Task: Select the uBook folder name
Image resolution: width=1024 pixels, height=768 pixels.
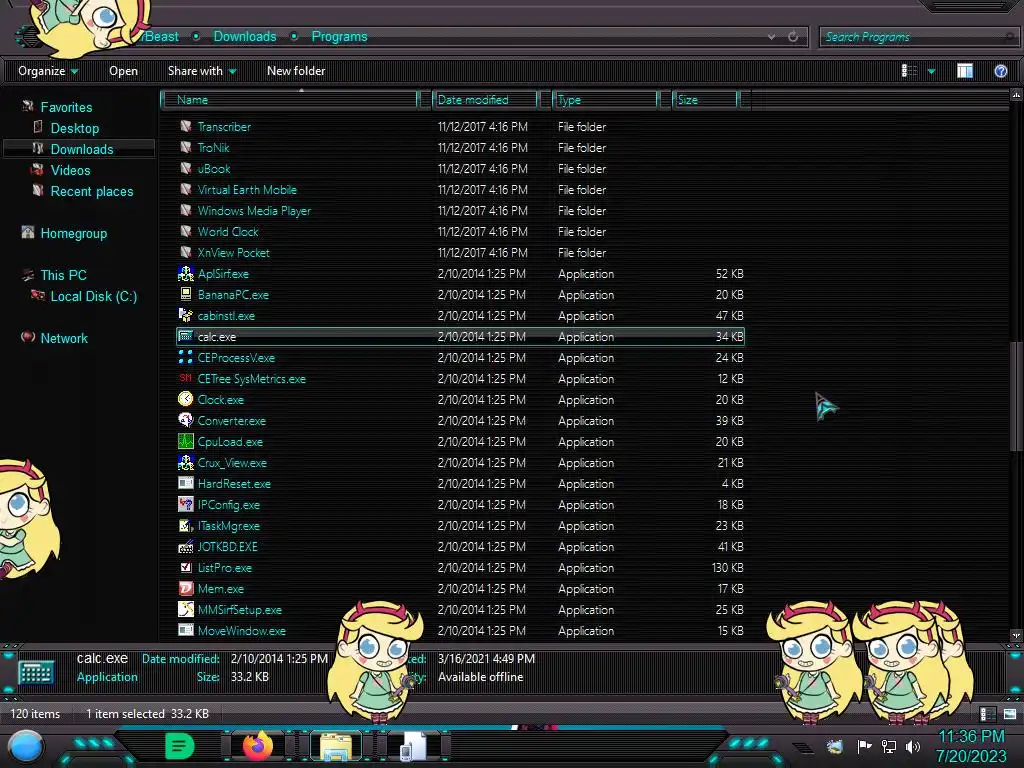Action: [214, 168]
